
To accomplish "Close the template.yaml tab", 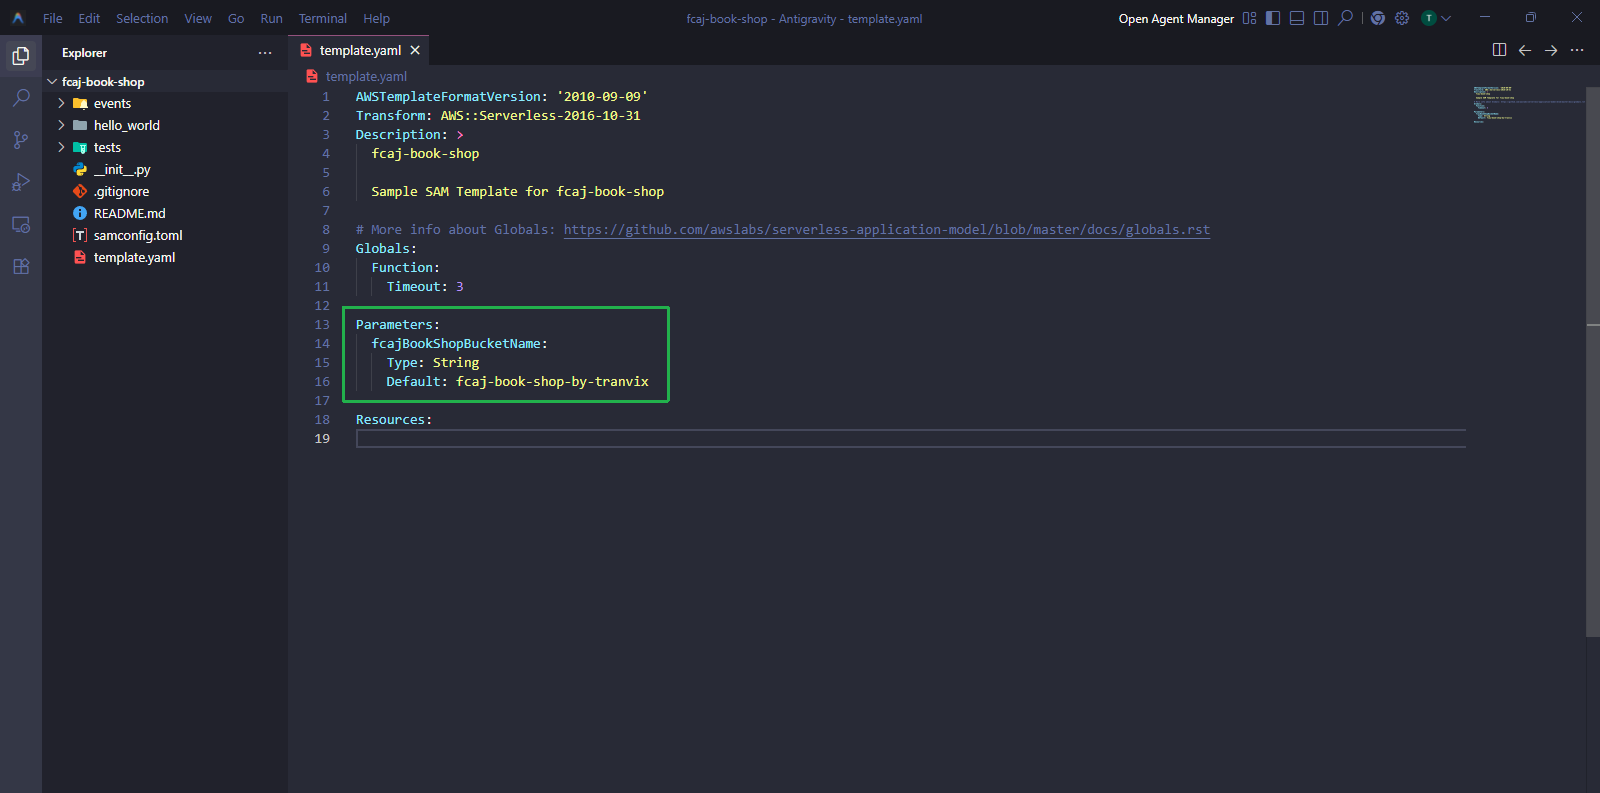I will click(415, 50).
